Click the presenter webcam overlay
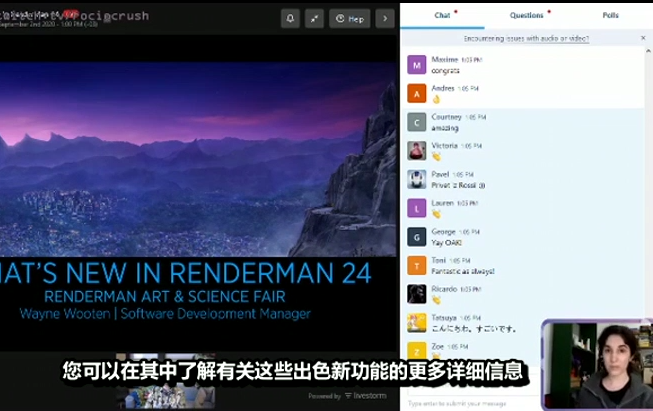Screen dimensions: 653x411 (x=597, y=365)
